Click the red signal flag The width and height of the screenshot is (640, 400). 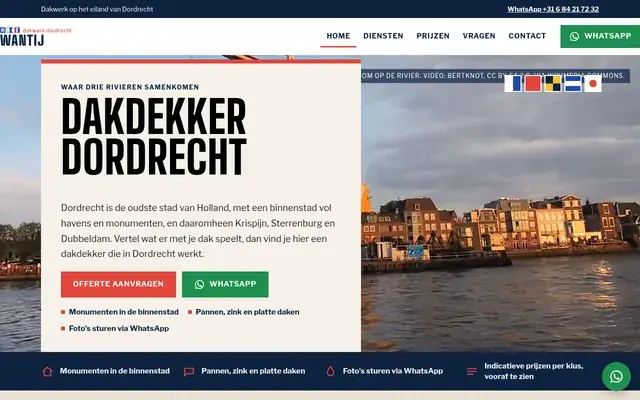click(x=533, y=84)
